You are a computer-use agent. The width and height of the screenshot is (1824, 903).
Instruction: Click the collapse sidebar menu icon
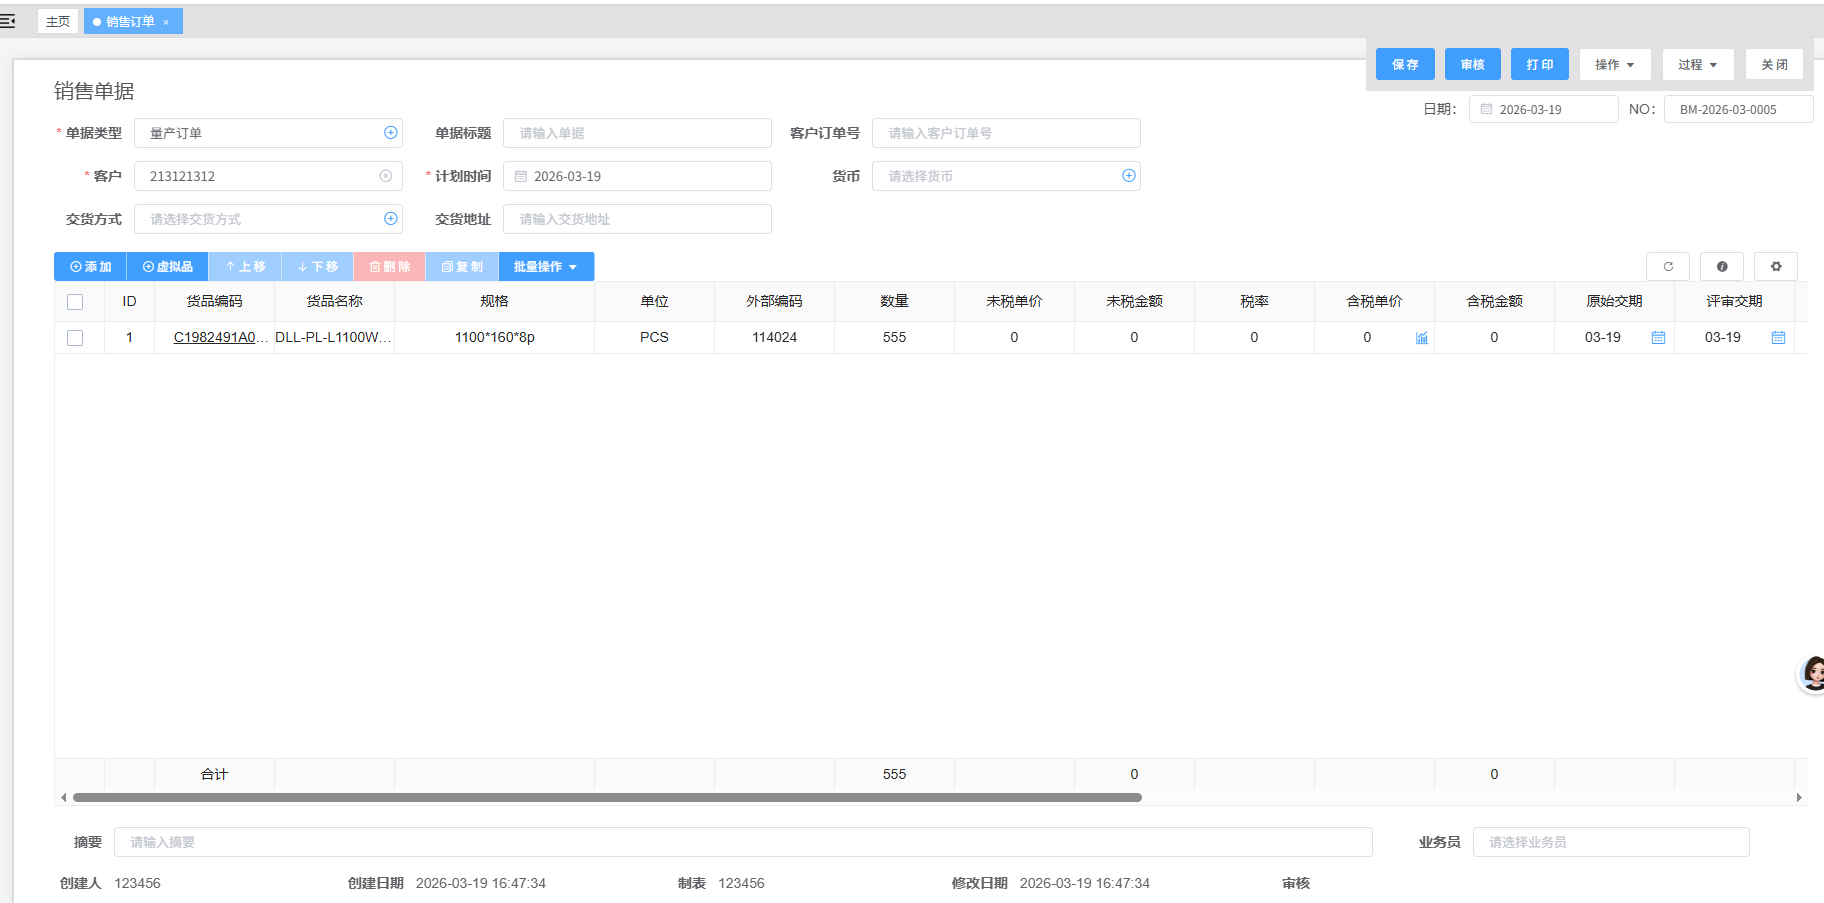(x=8, y=21)
